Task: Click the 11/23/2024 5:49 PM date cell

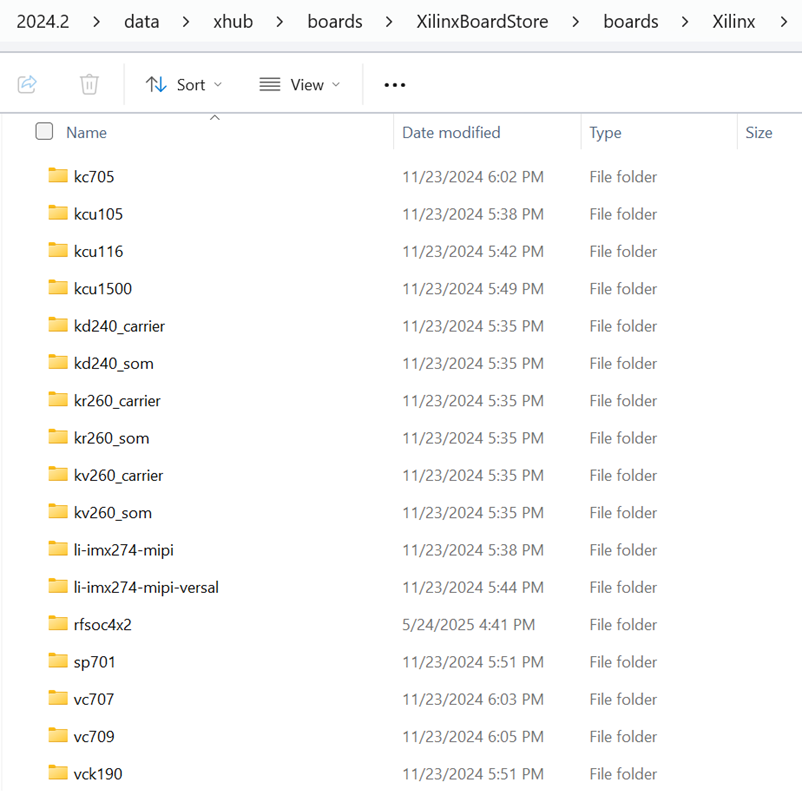Action: click(473, 288)
